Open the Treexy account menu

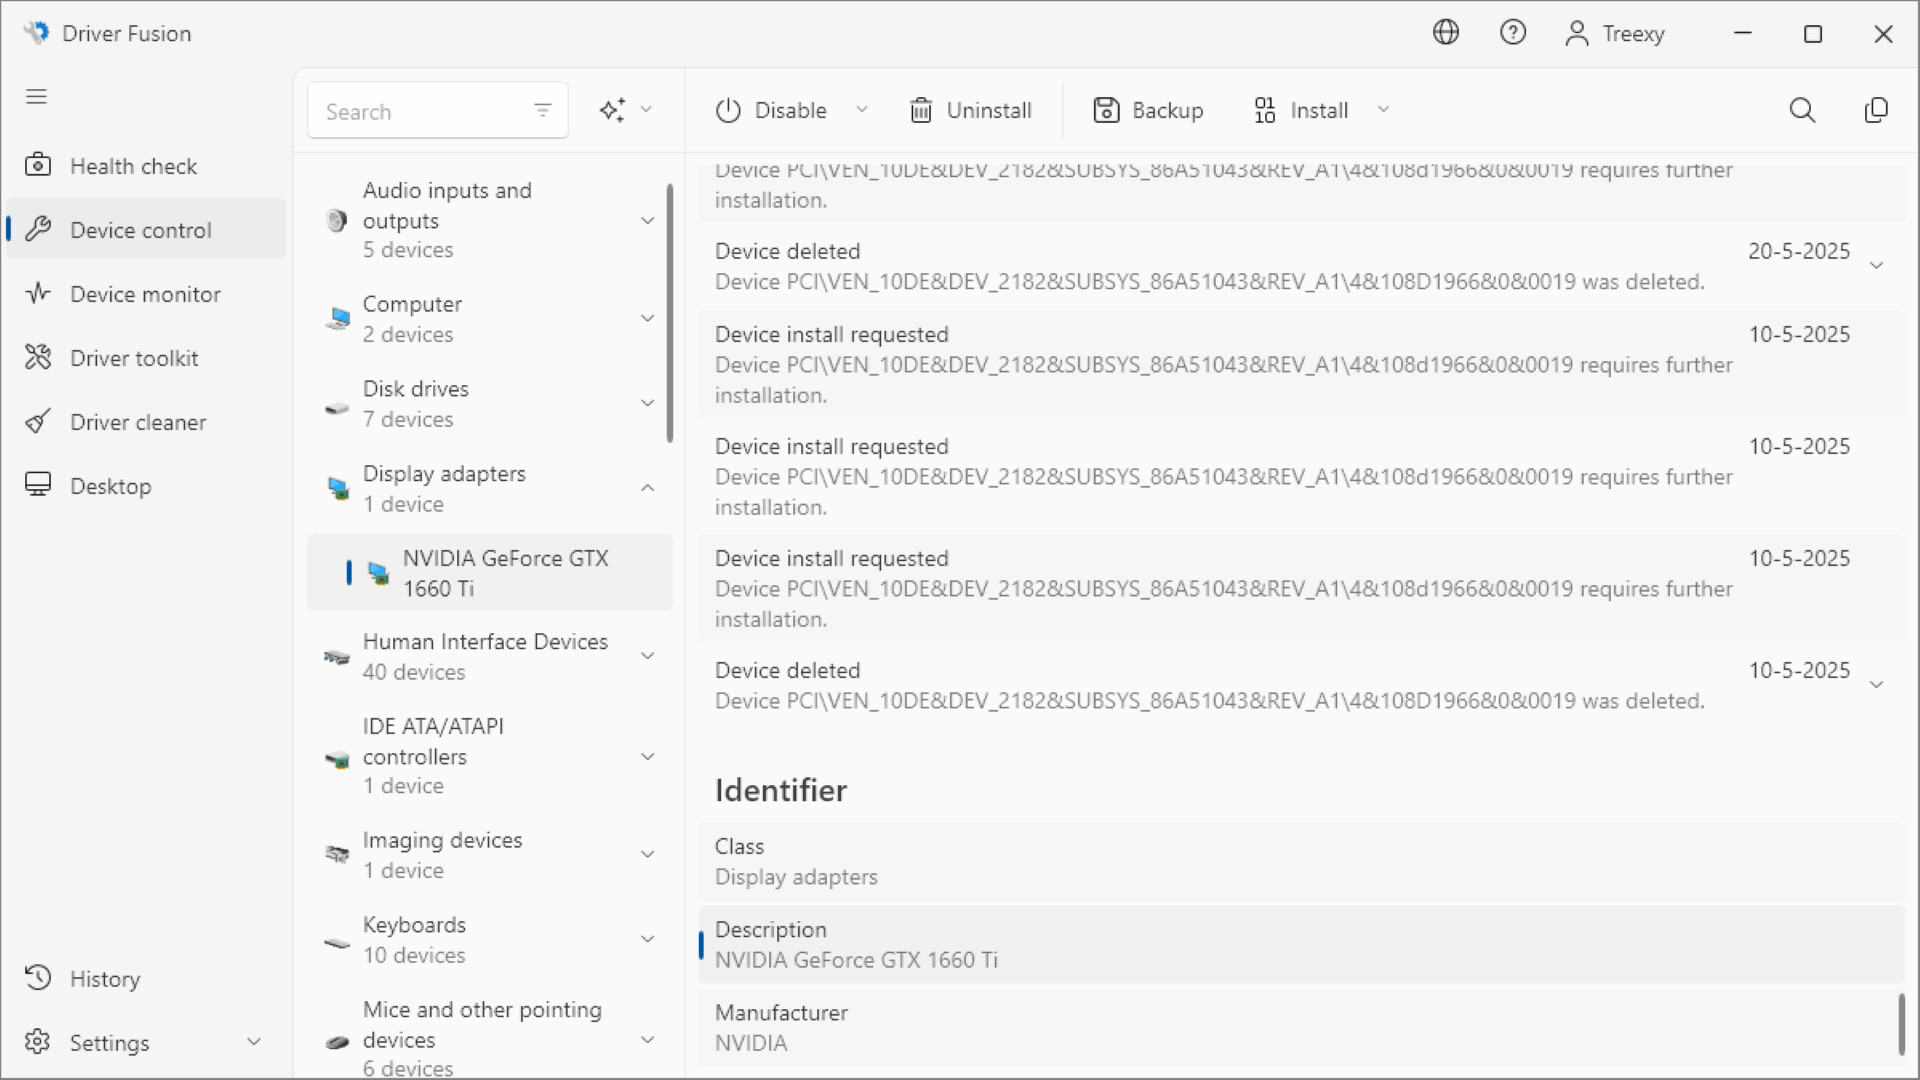(1614, 33)
